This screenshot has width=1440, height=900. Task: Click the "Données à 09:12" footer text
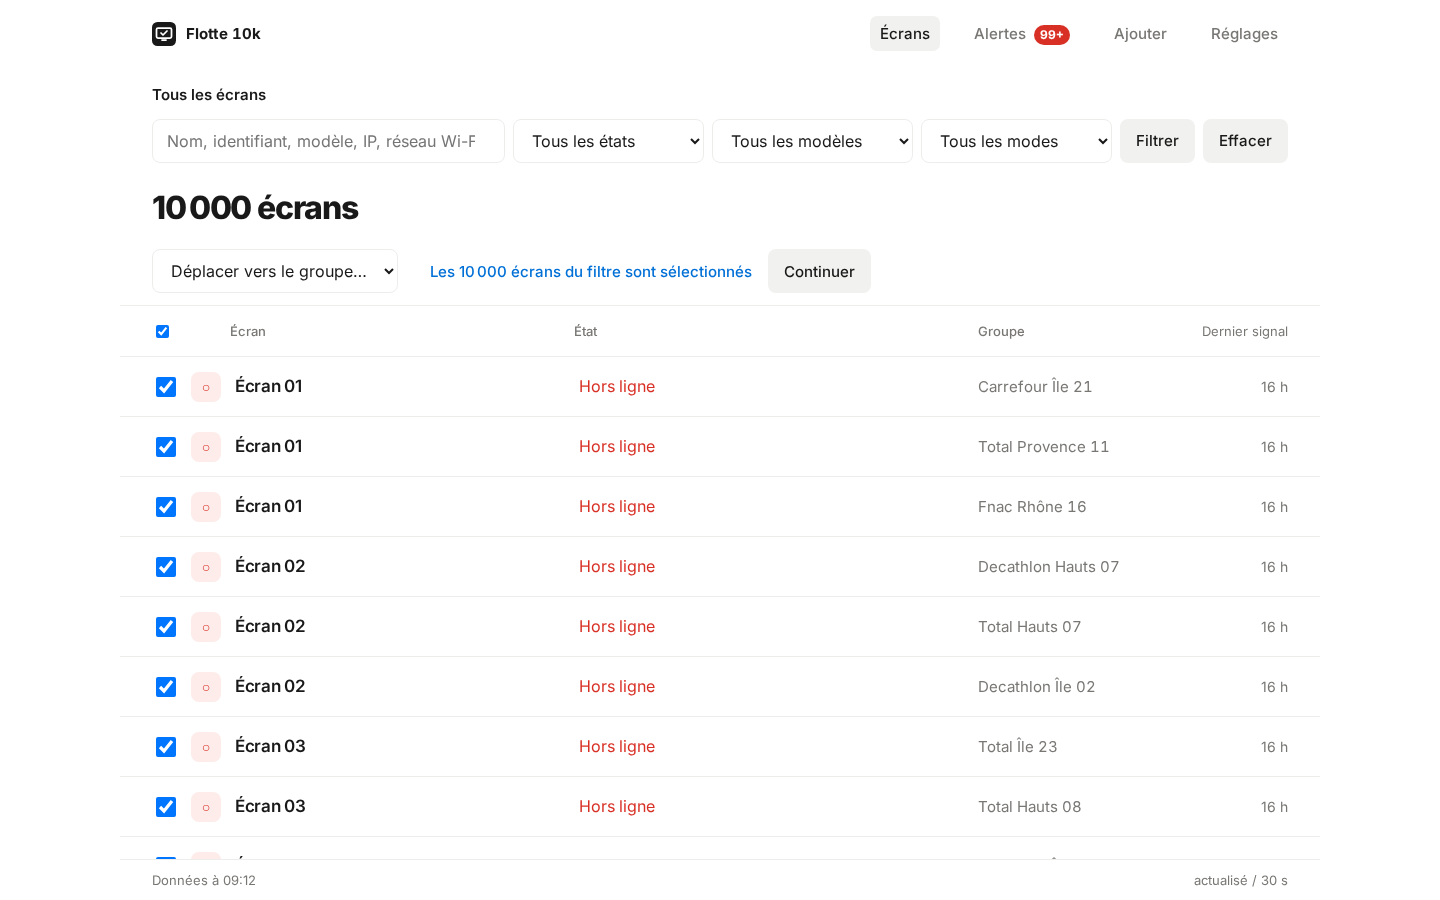click(x=204, y=881)
